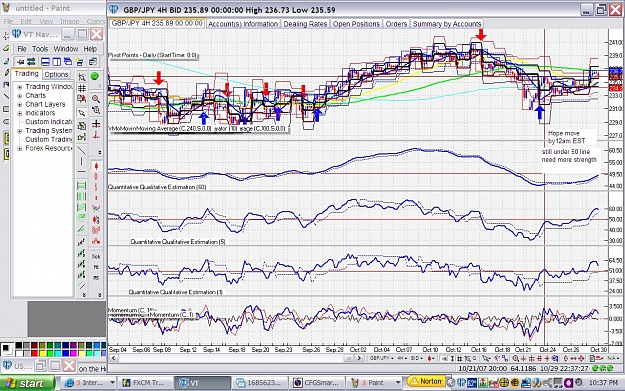Open the Help menu in VT Navigator

click(90, 49)
